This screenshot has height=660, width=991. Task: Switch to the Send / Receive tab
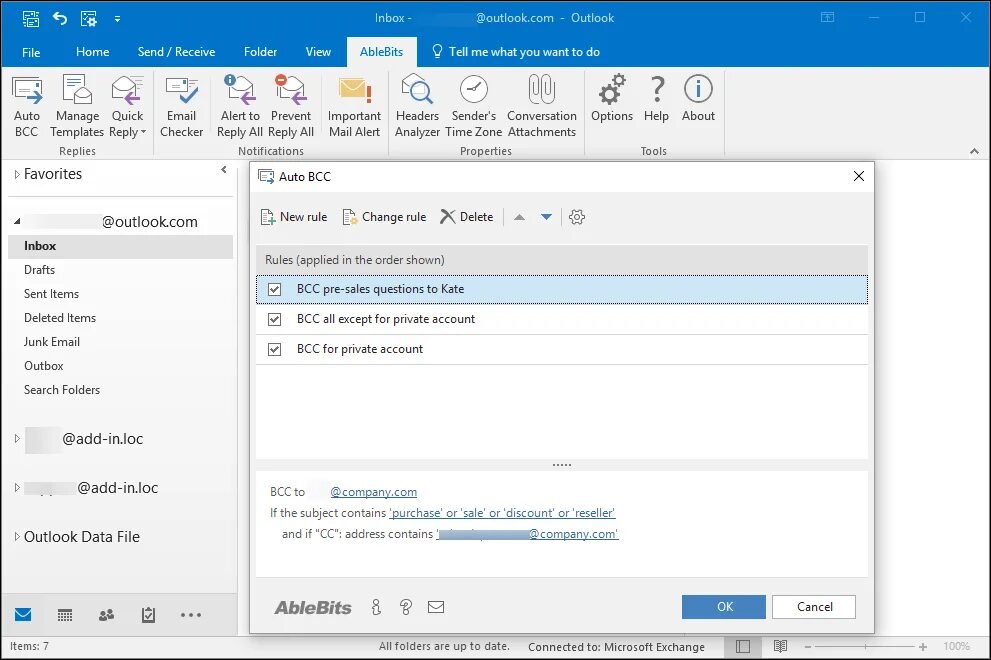[176, 52]
